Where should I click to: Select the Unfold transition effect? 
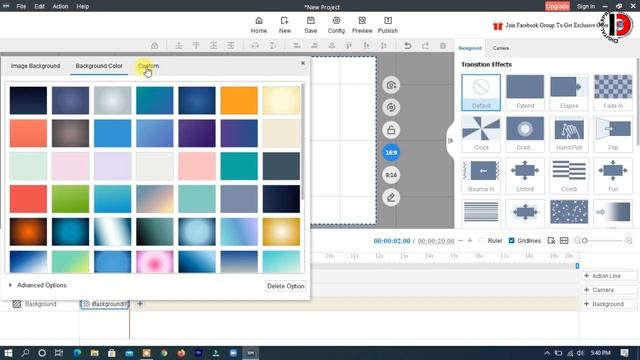525,176
